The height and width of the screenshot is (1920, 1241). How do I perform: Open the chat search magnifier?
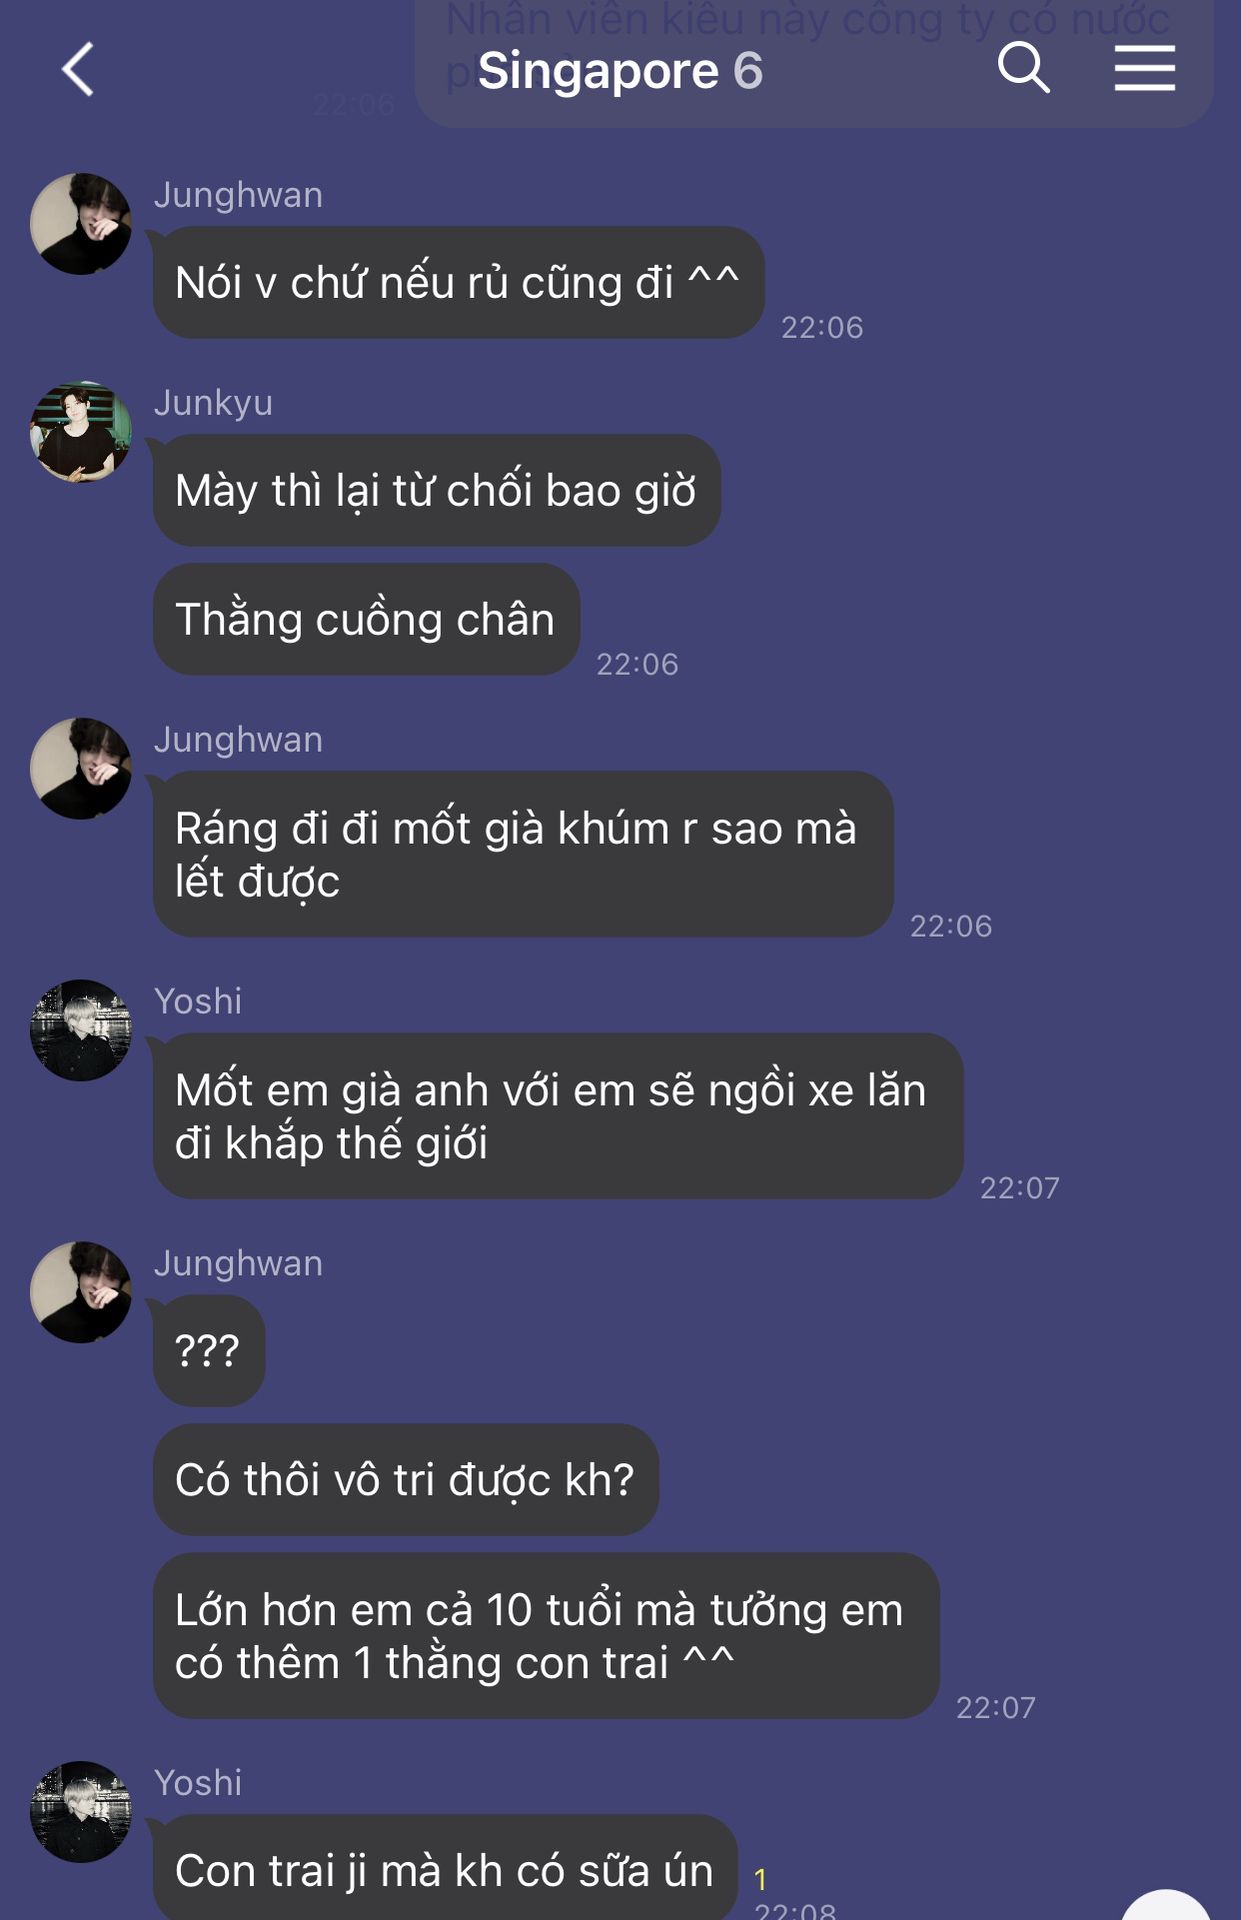point(1023,68)
